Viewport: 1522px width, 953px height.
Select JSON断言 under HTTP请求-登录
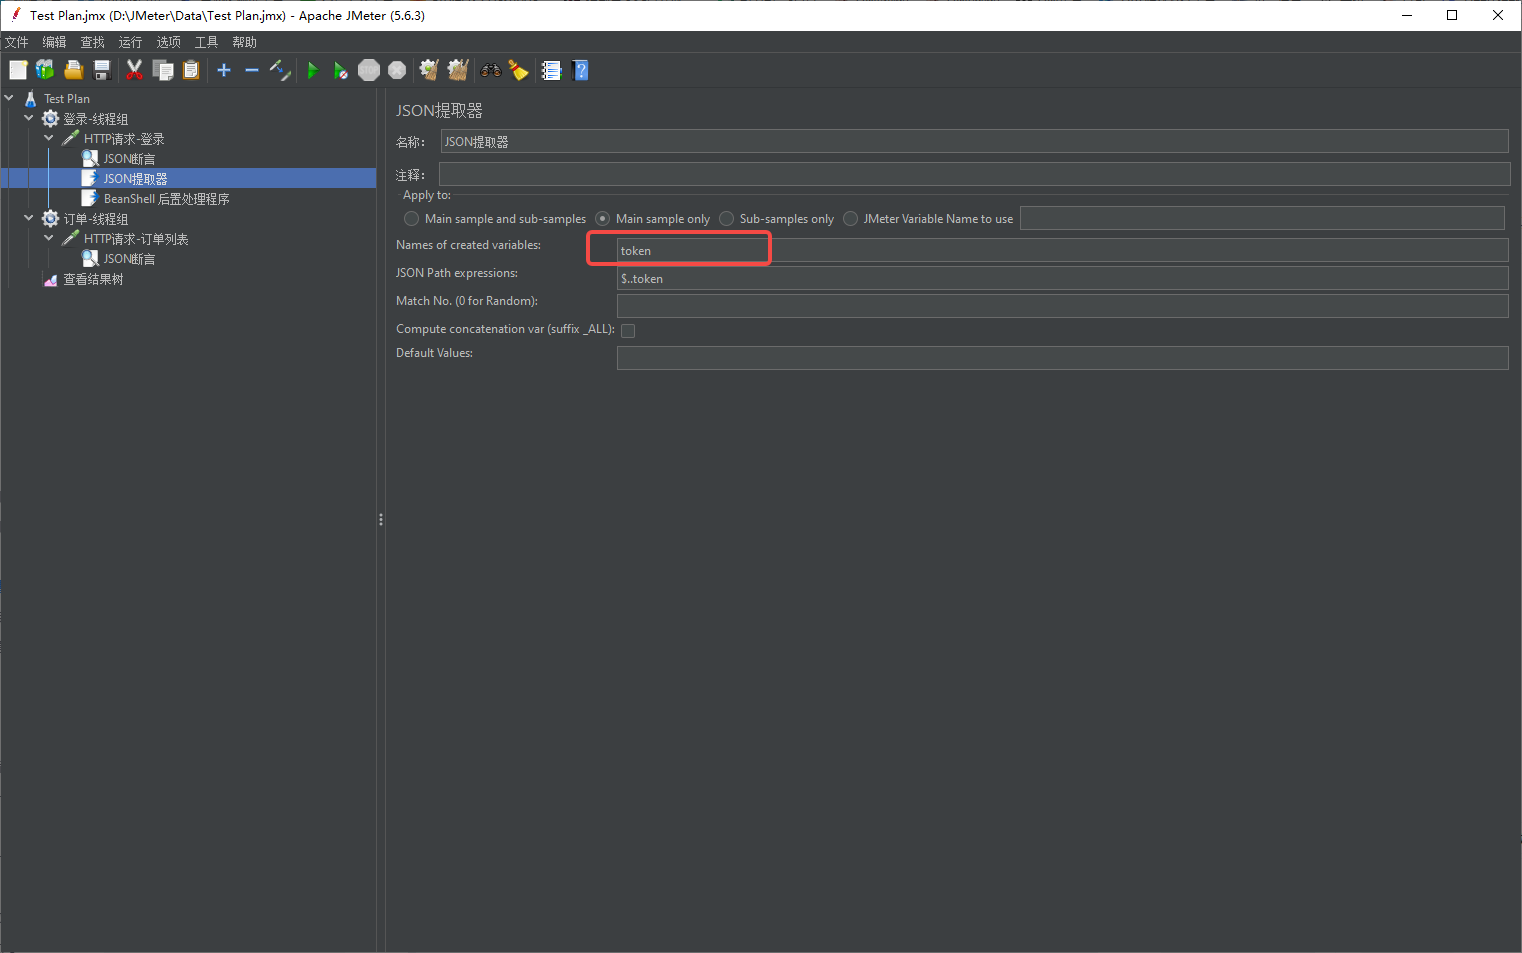pyautogui.click(x=130, y=159)
